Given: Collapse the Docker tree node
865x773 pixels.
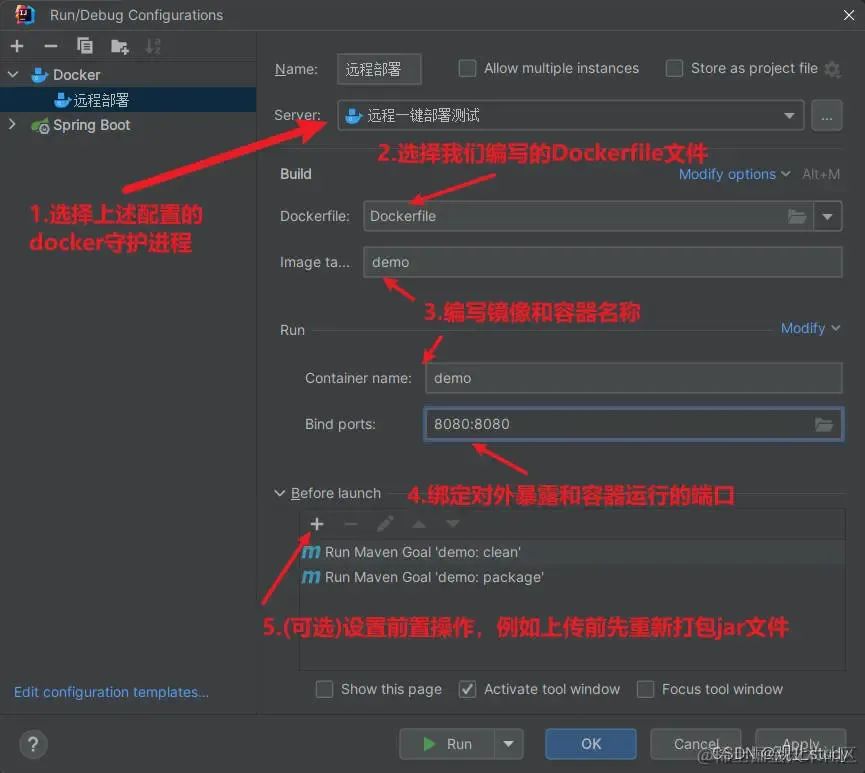Looking at the screenshot, I should pyautogui.click(x=13, y=74).
